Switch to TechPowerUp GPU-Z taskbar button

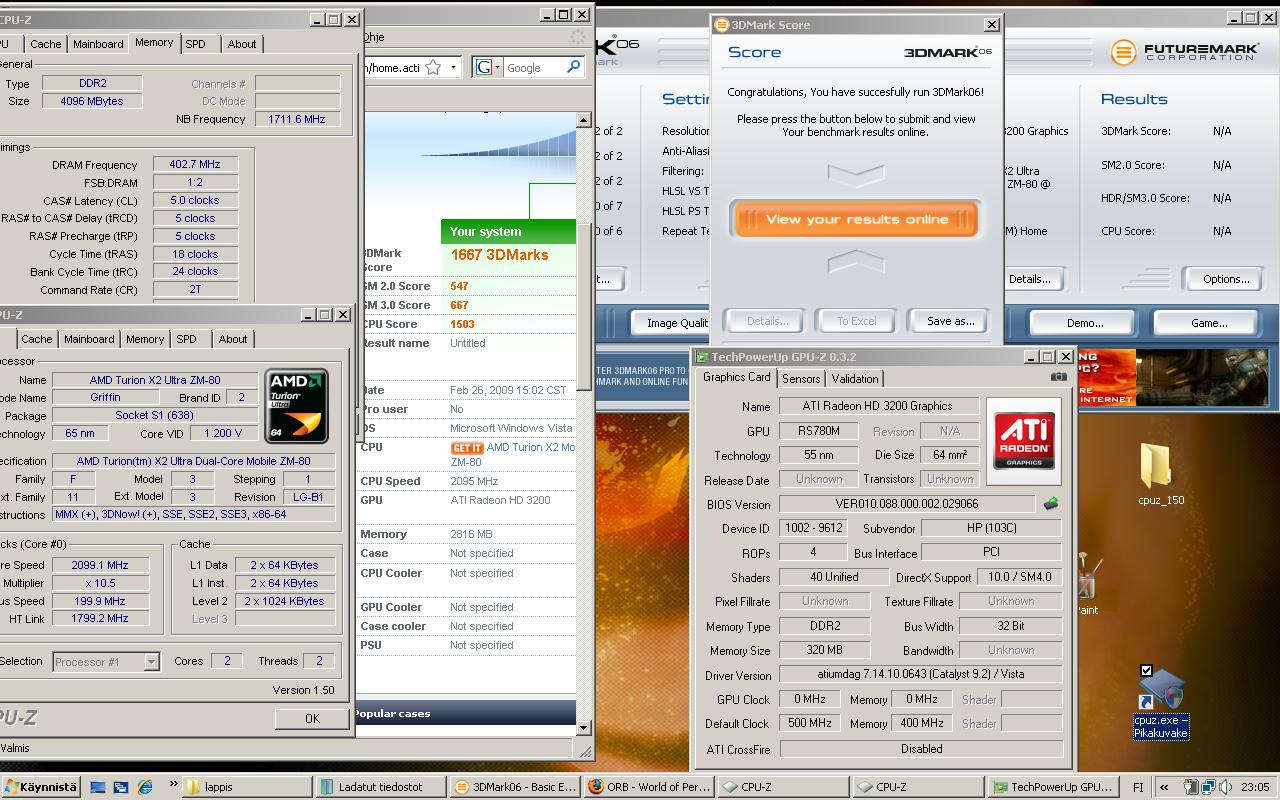tap(1053, 787)
